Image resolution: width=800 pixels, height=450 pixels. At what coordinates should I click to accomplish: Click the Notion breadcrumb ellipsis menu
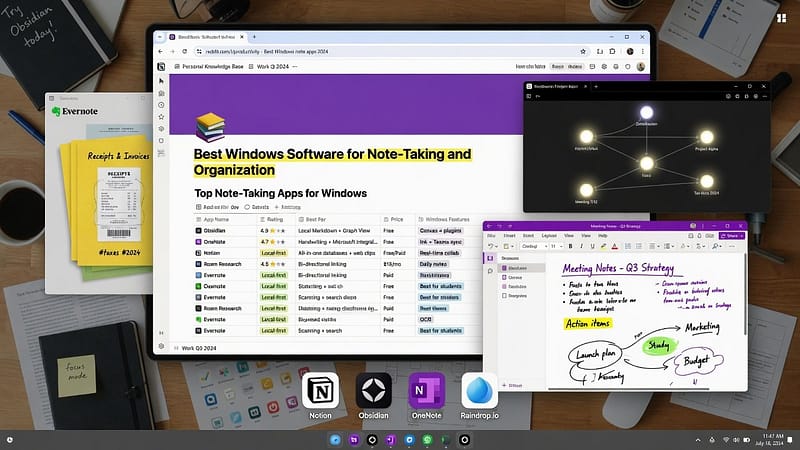click(295, 66)
